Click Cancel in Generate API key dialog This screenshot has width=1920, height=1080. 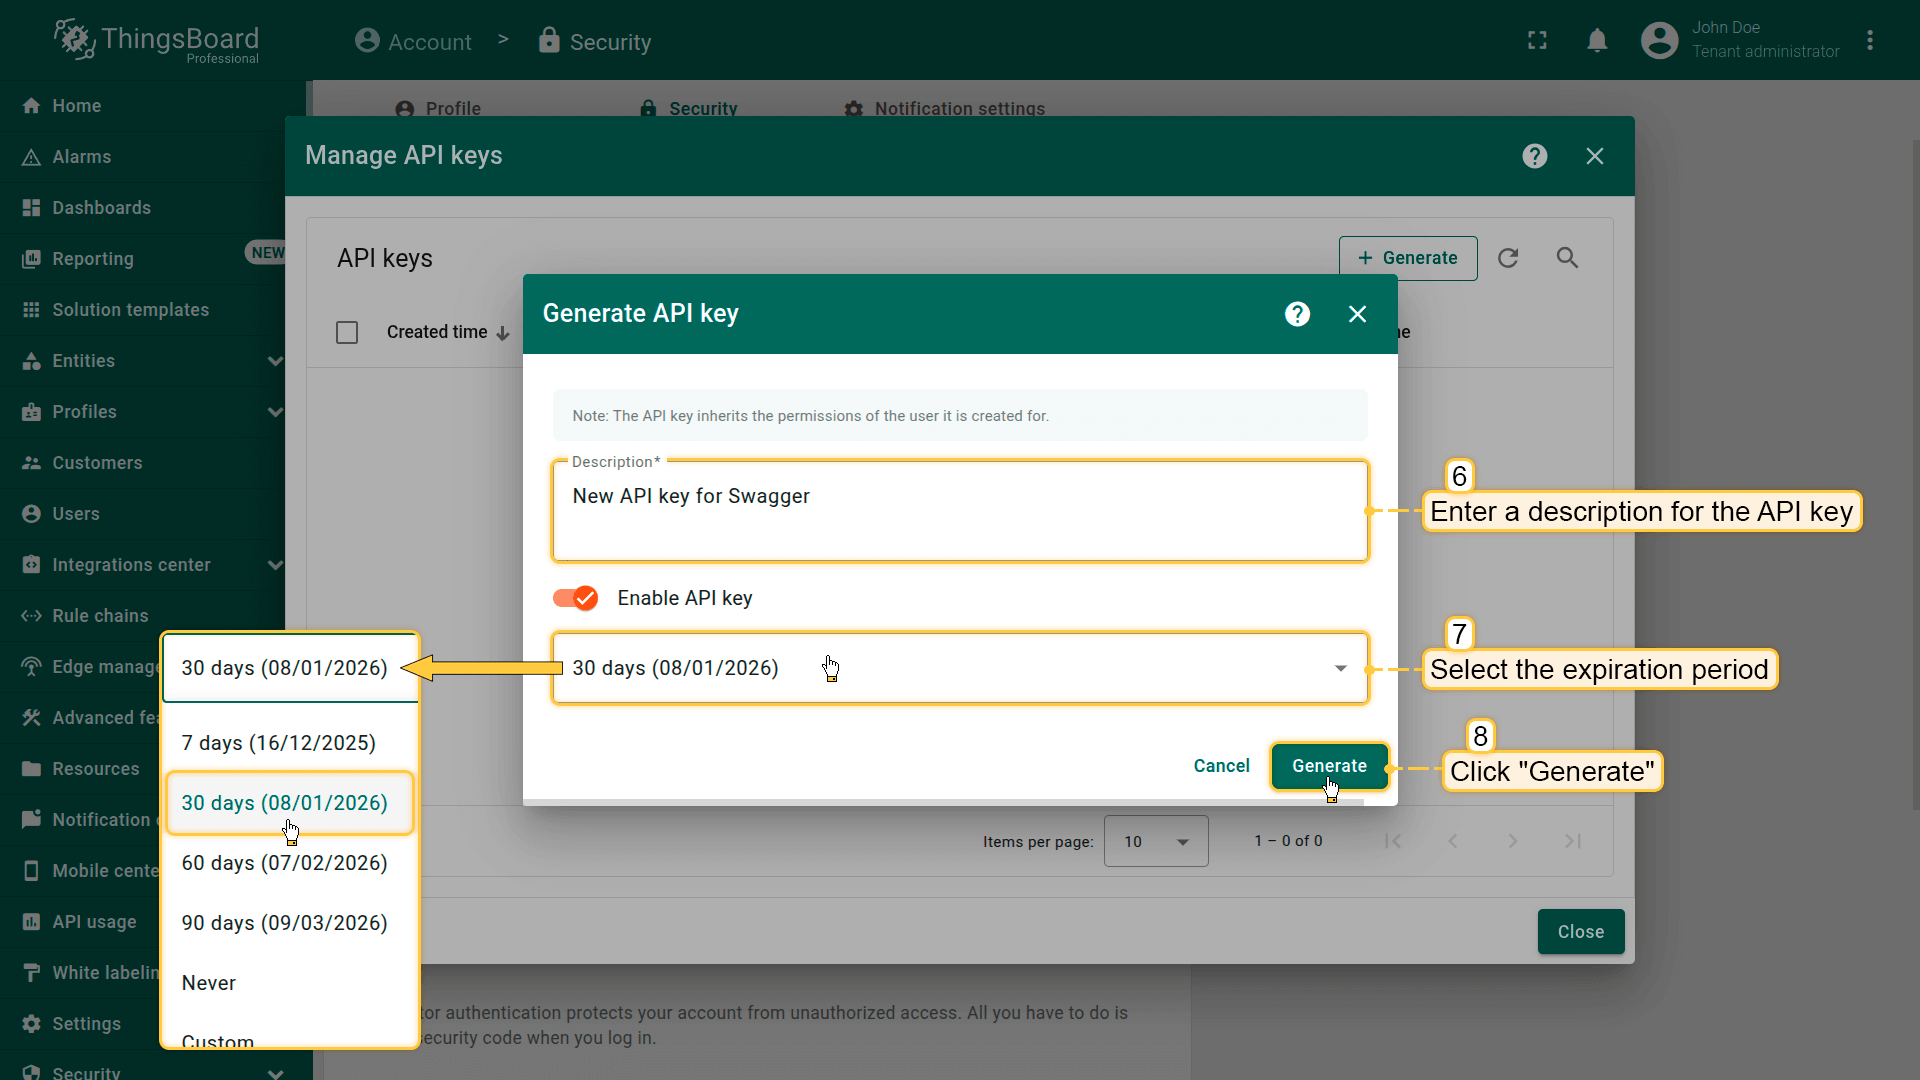(x=1221, y=766)
